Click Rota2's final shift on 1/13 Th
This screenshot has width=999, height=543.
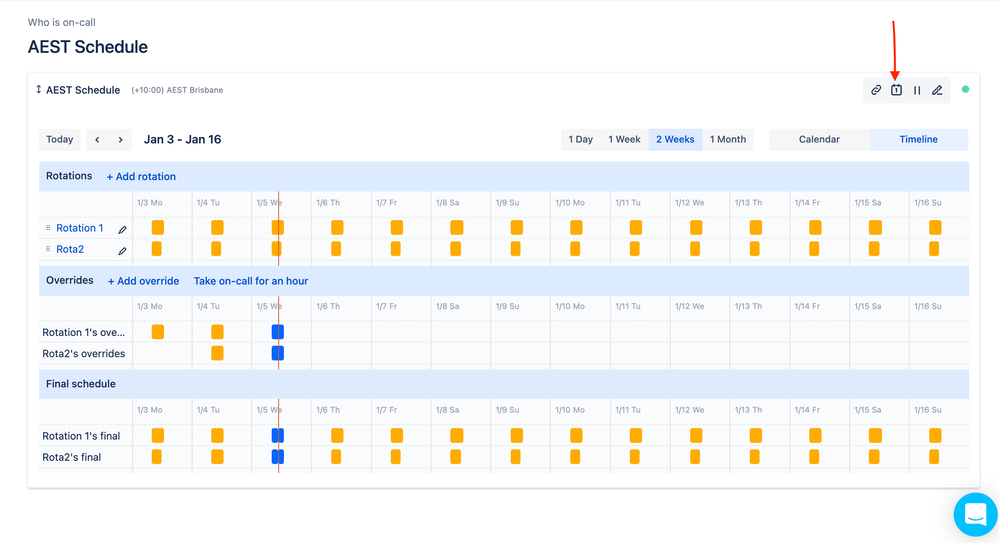[754, 456]
